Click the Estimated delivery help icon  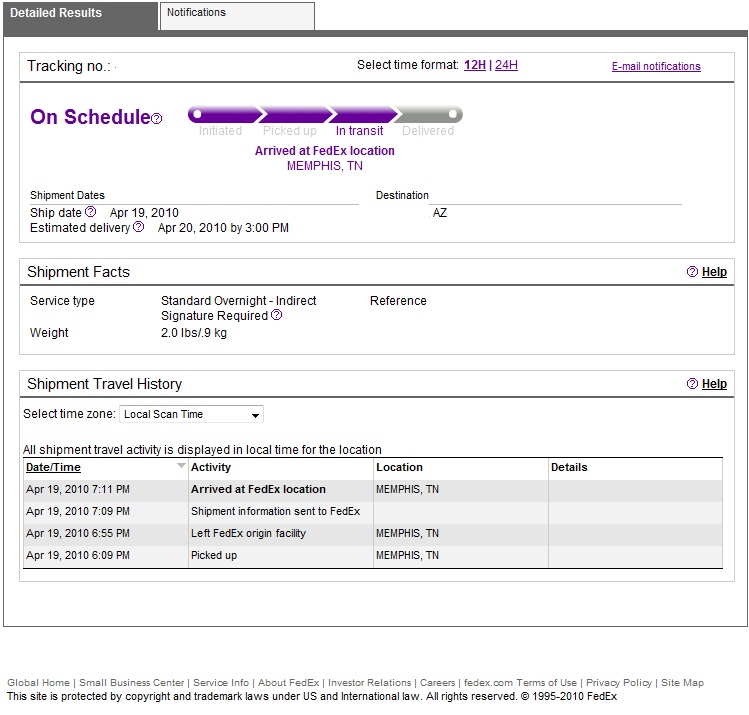click(x=139, y=227)
